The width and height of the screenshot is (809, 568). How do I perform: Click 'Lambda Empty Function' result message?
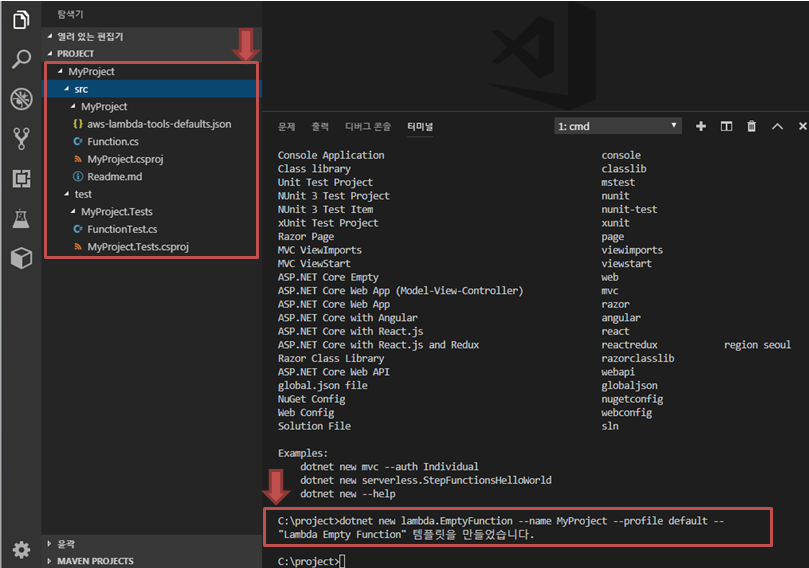tap(406, 534)
